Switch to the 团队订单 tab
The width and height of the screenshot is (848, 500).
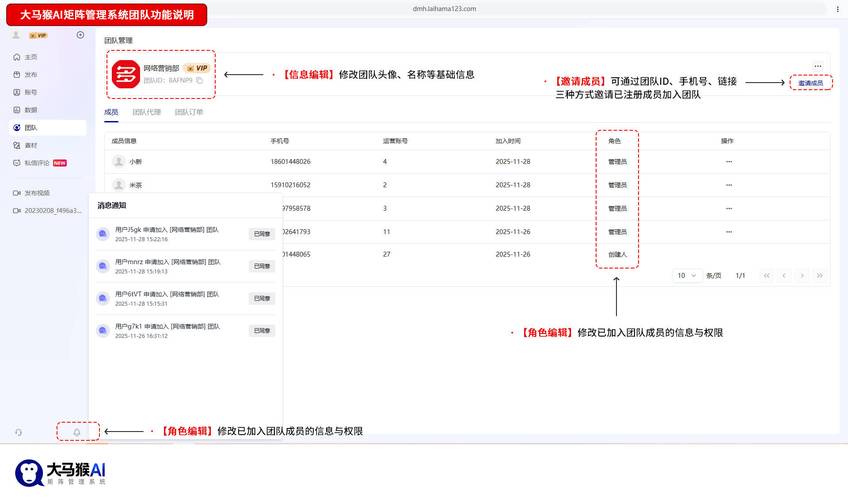pos(189,112)
